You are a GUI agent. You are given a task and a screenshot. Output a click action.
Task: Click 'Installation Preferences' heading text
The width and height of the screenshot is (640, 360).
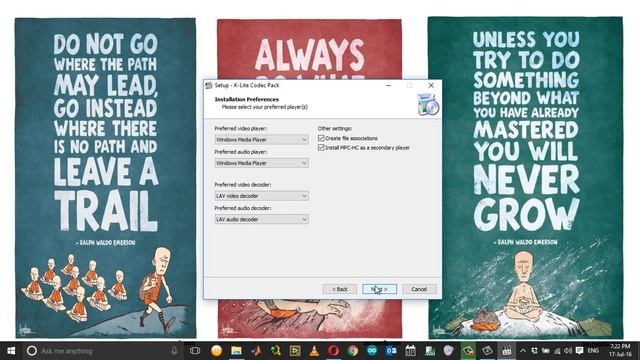247,99
